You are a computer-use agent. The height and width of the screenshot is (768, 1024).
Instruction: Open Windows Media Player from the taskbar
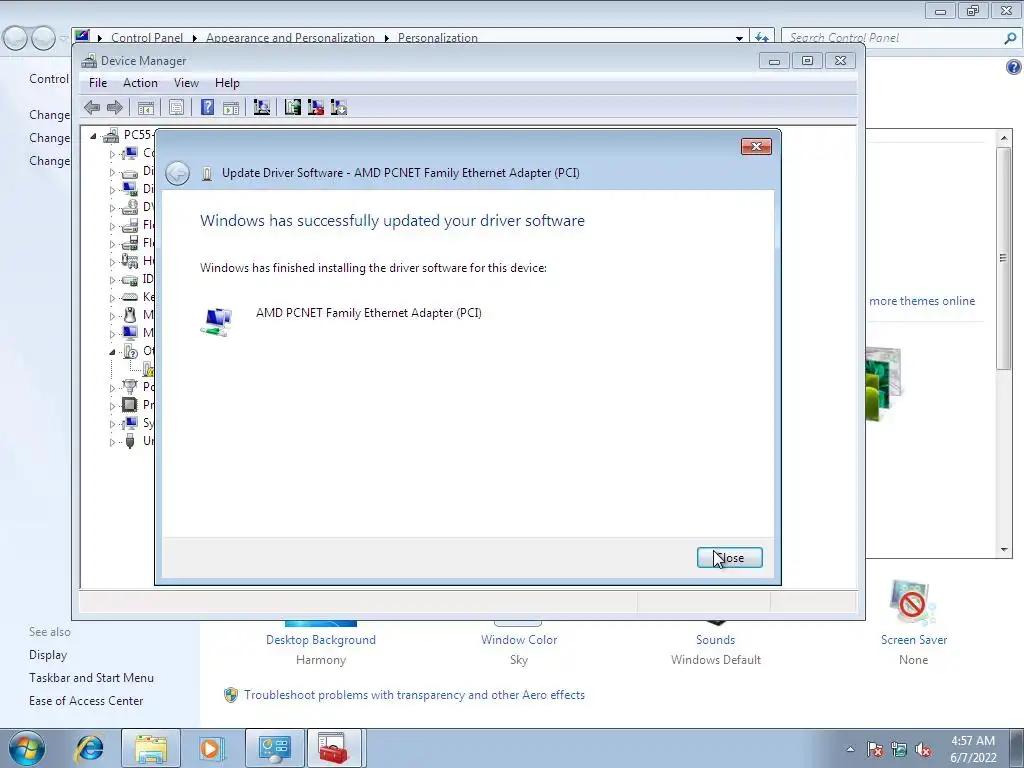[x=211, y=748]
